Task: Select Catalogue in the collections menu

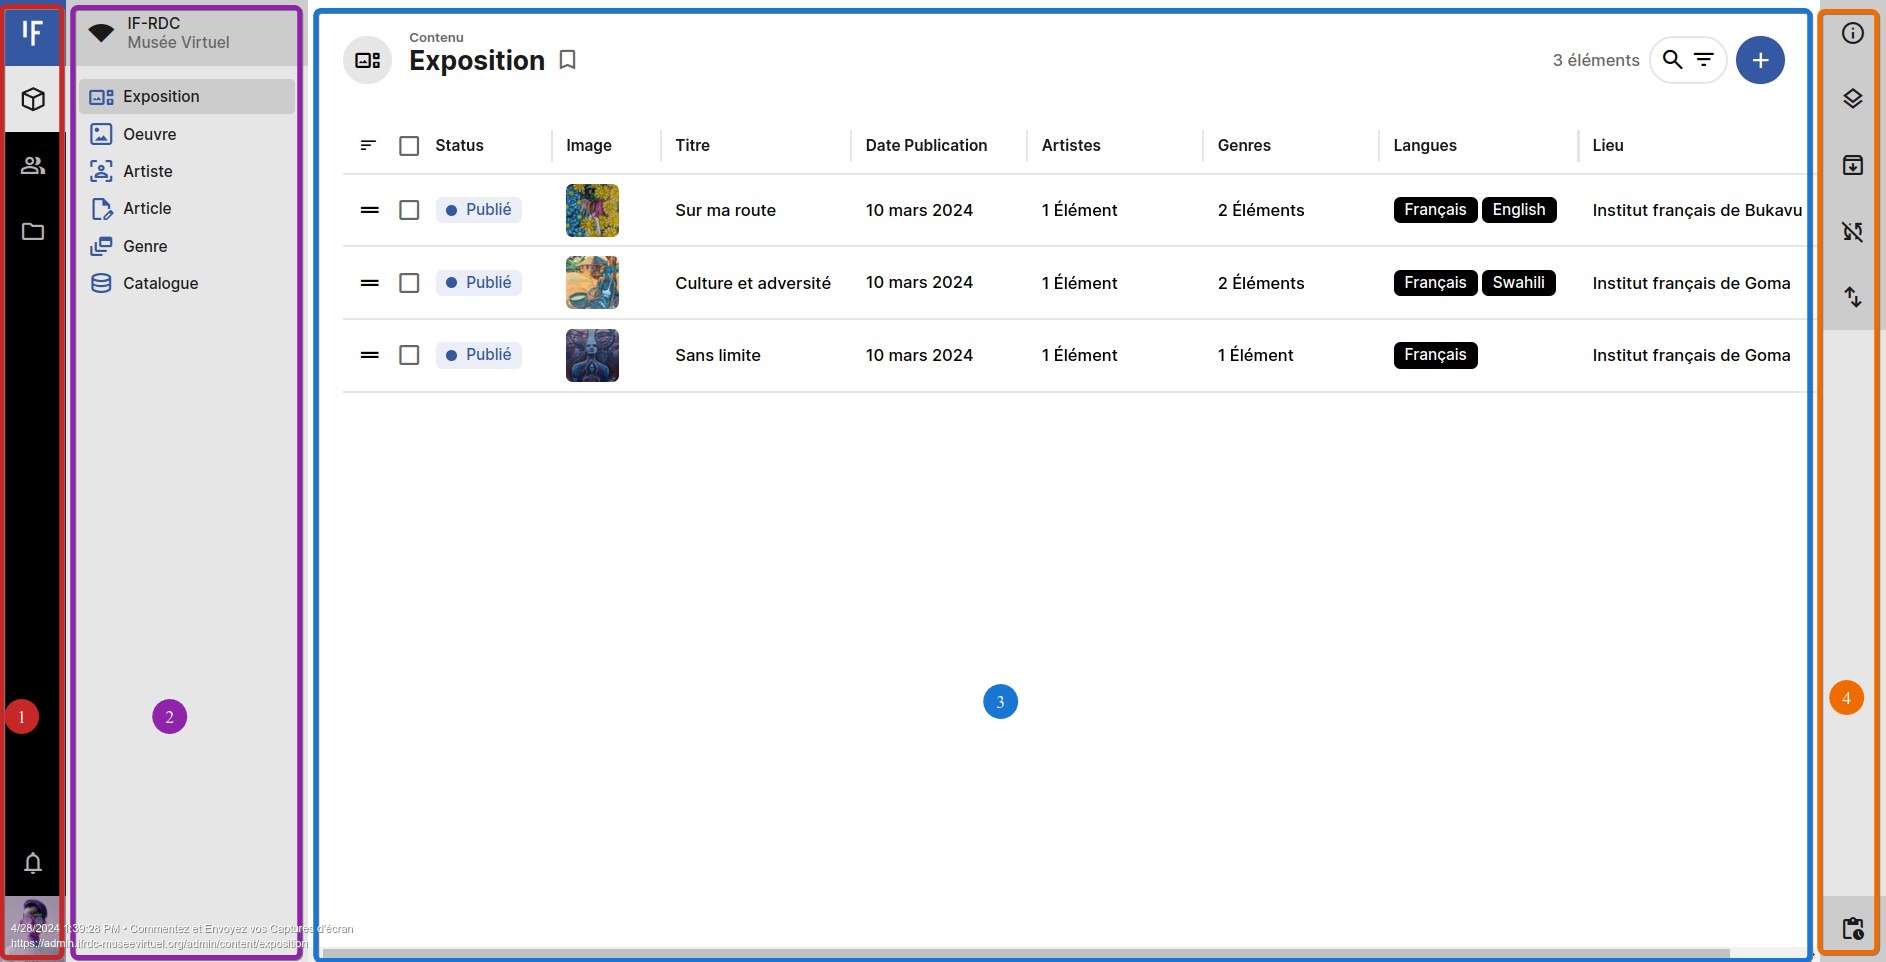Action: coord(160,283)
